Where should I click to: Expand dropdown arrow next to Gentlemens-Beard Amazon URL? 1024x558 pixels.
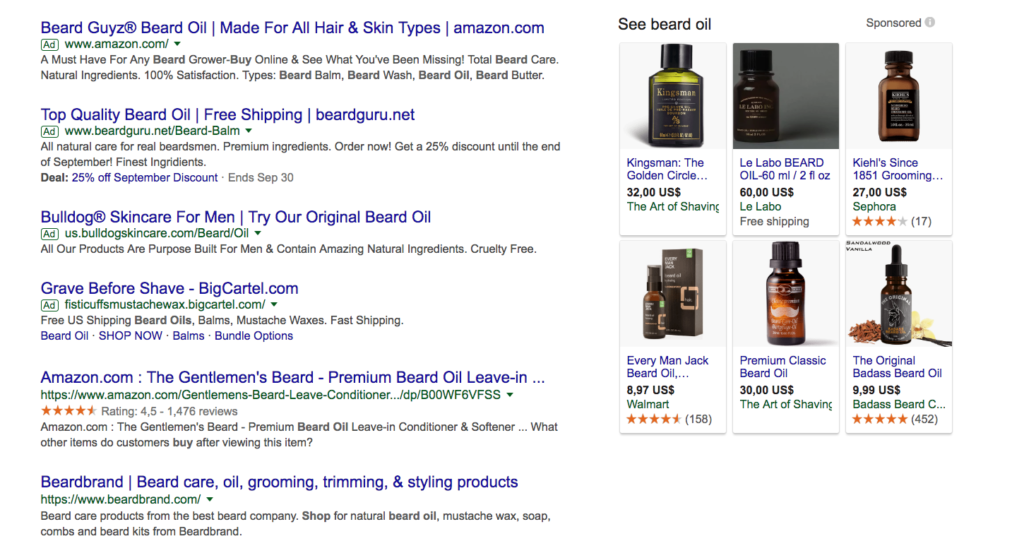click(510, 395)
